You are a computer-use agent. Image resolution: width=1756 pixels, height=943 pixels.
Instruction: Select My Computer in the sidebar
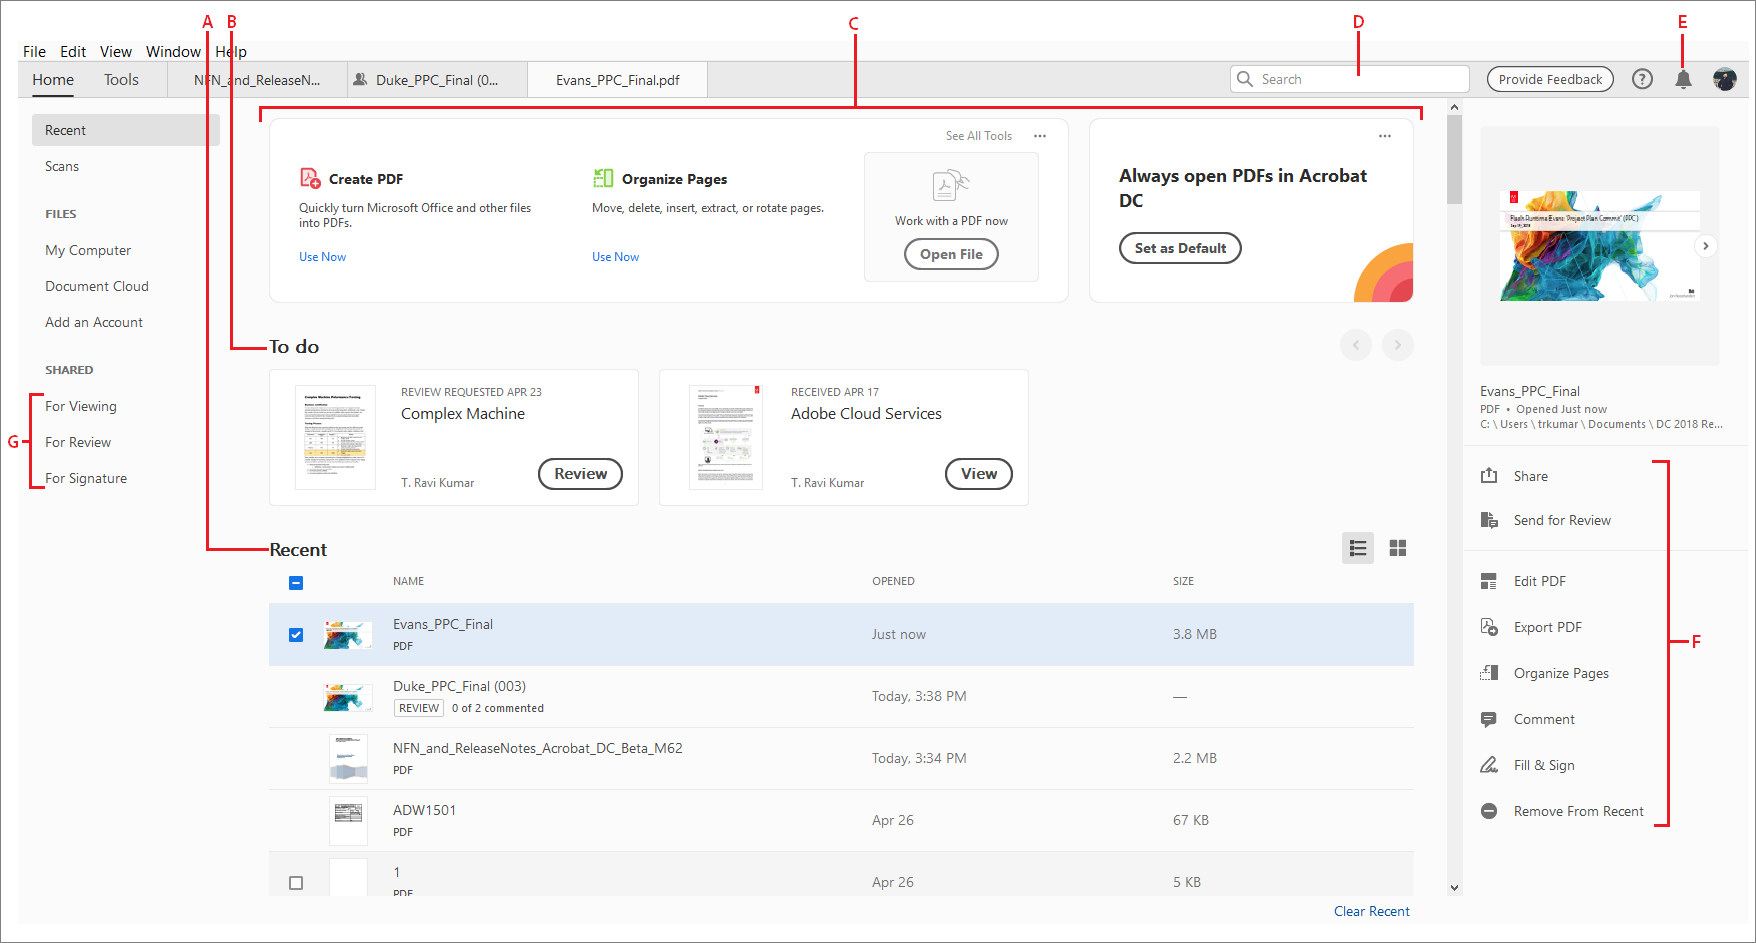click(x=88, y=250)
